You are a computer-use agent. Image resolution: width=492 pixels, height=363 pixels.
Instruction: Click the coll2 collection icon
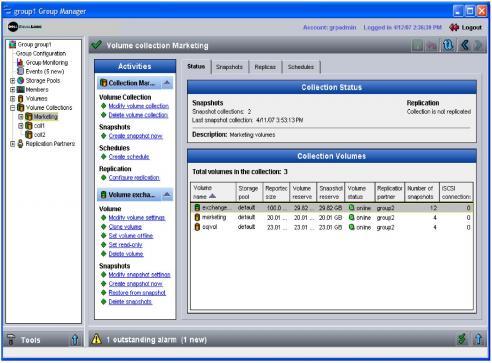(x=29, y=135)
